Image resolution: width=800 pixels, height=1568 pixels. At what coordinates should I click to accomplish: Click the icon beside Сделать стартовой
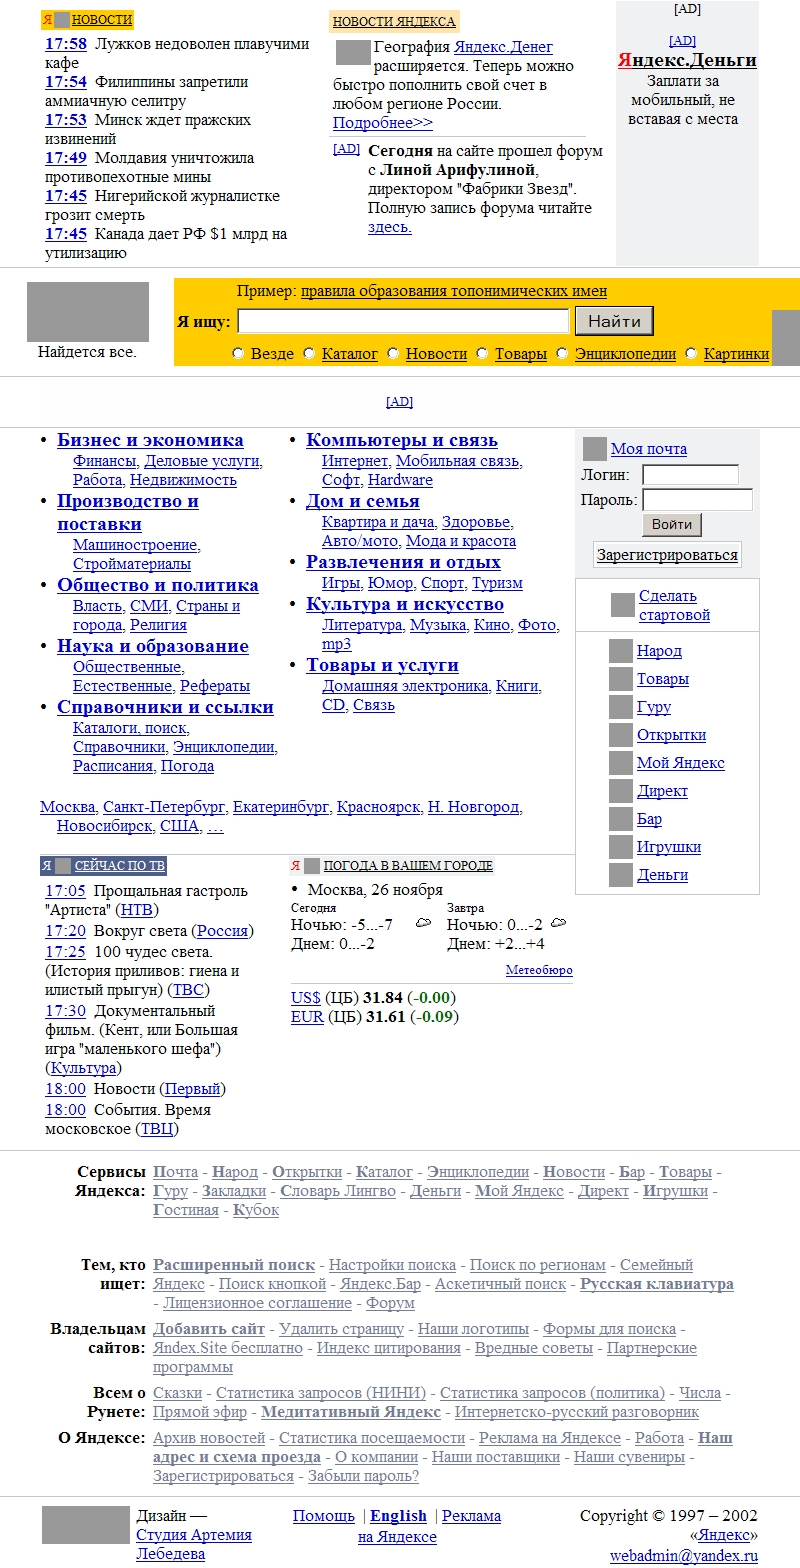pyautogui.click(x=623, y=605)
